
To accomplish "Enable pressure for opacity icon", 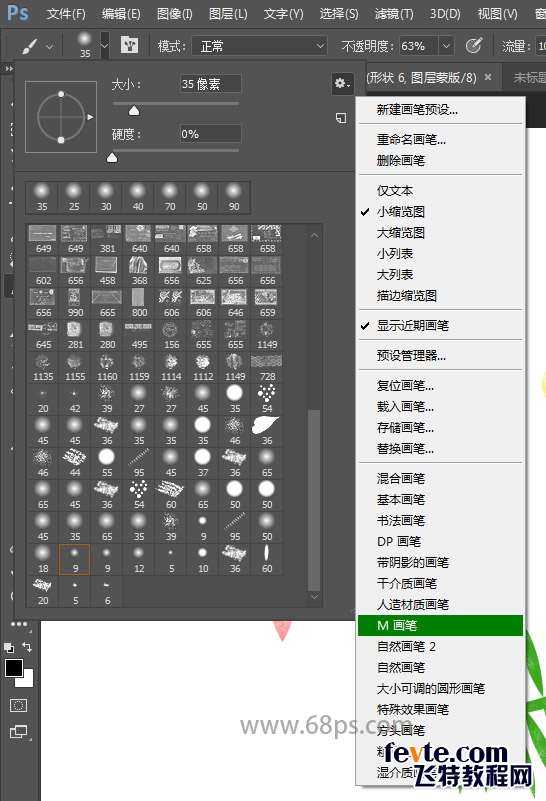I will click(474, 46).
